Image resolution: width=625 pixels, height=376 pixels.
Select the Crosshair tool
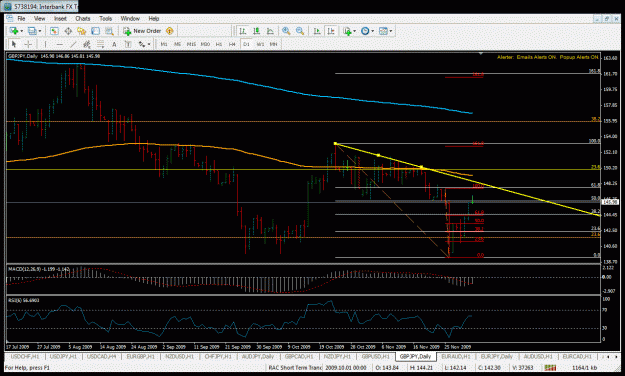coord(28,44)
